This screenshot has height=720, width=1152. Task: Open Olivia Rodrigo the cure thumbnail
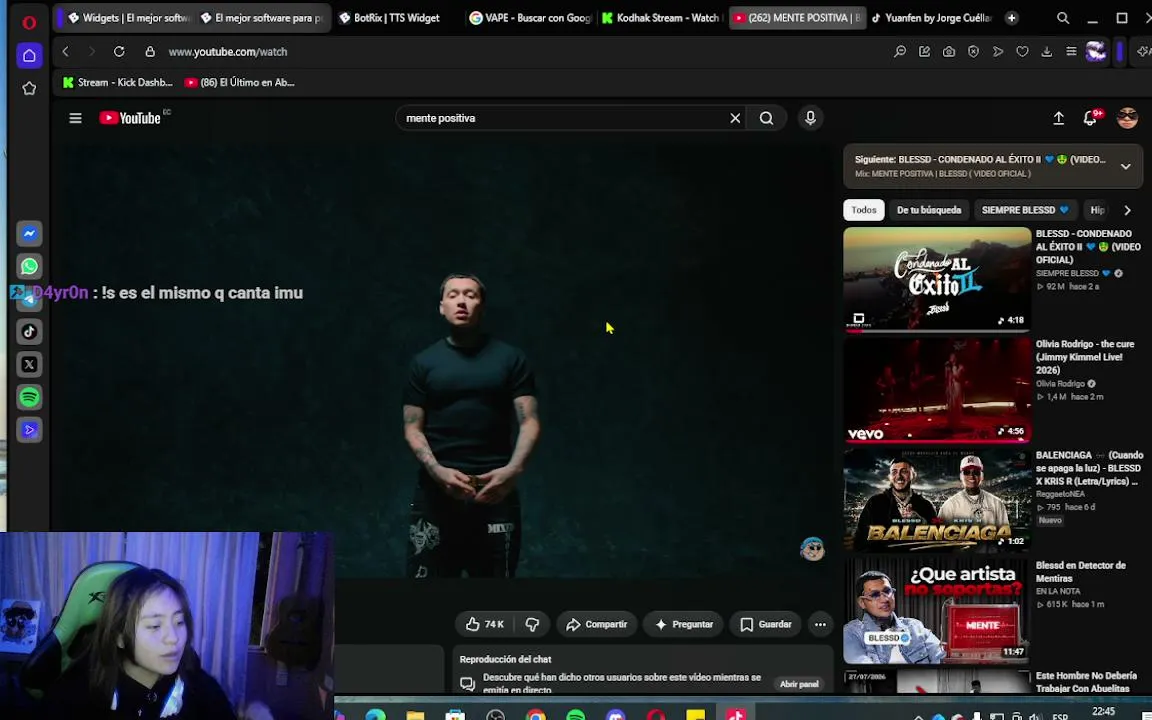937,389
